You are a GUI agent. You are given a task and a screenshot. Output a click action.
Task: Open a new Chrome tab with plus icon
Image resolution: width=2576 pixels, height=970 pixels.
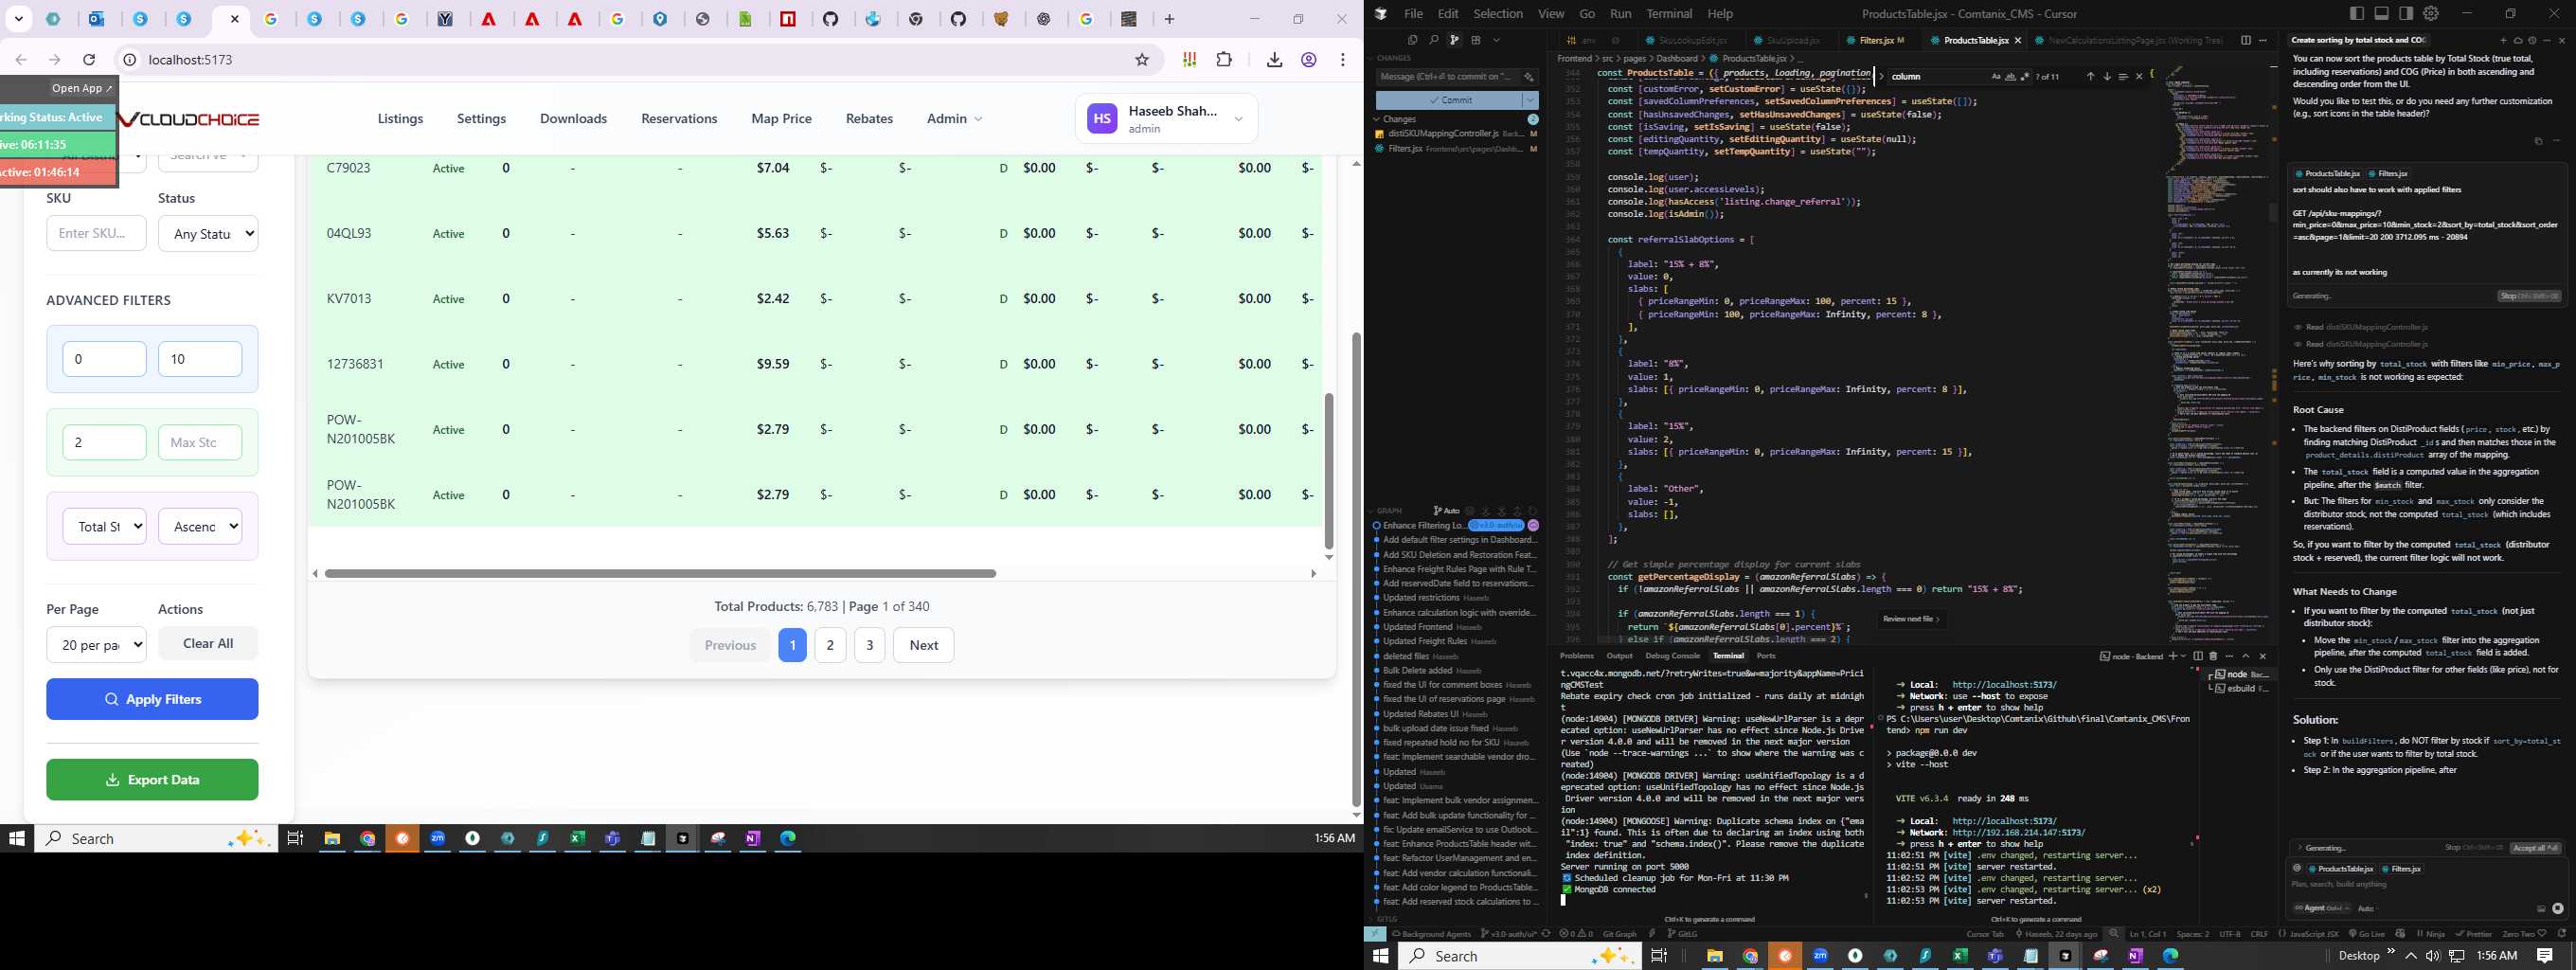click(x=1169, y=19)
